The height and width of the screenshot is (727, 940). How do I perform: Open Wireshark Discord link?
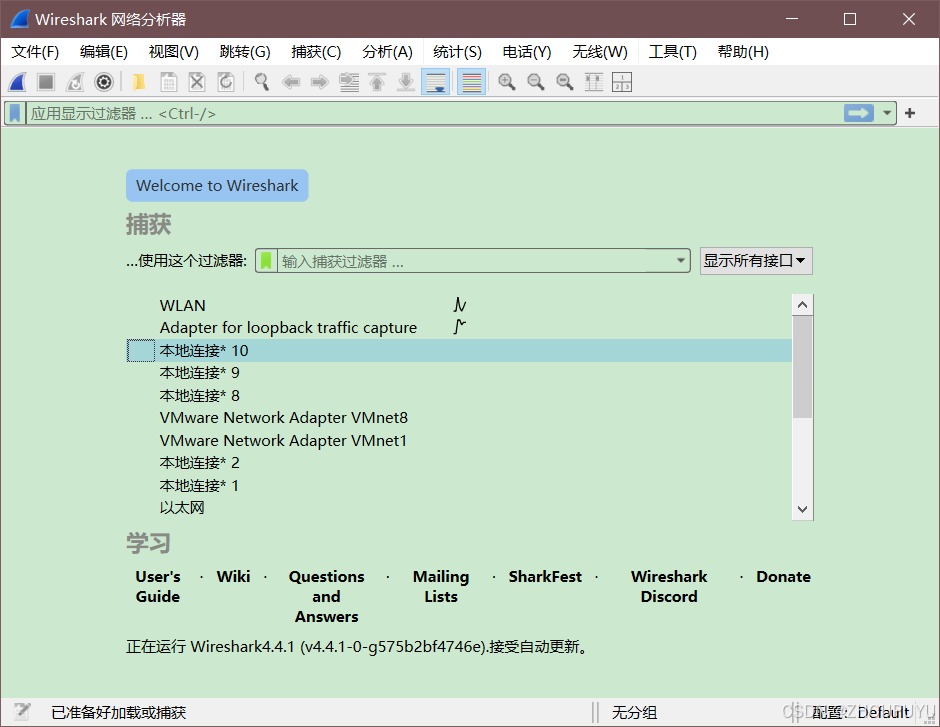[x=669, y=587]
